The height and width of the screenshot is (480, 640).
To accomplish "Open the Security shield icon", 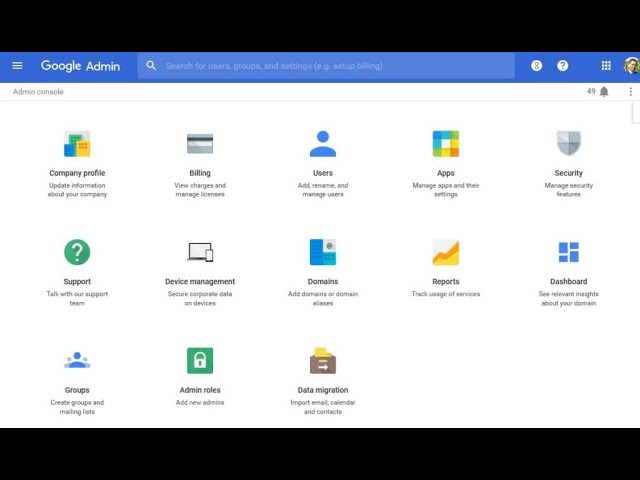I will [569, 143].
